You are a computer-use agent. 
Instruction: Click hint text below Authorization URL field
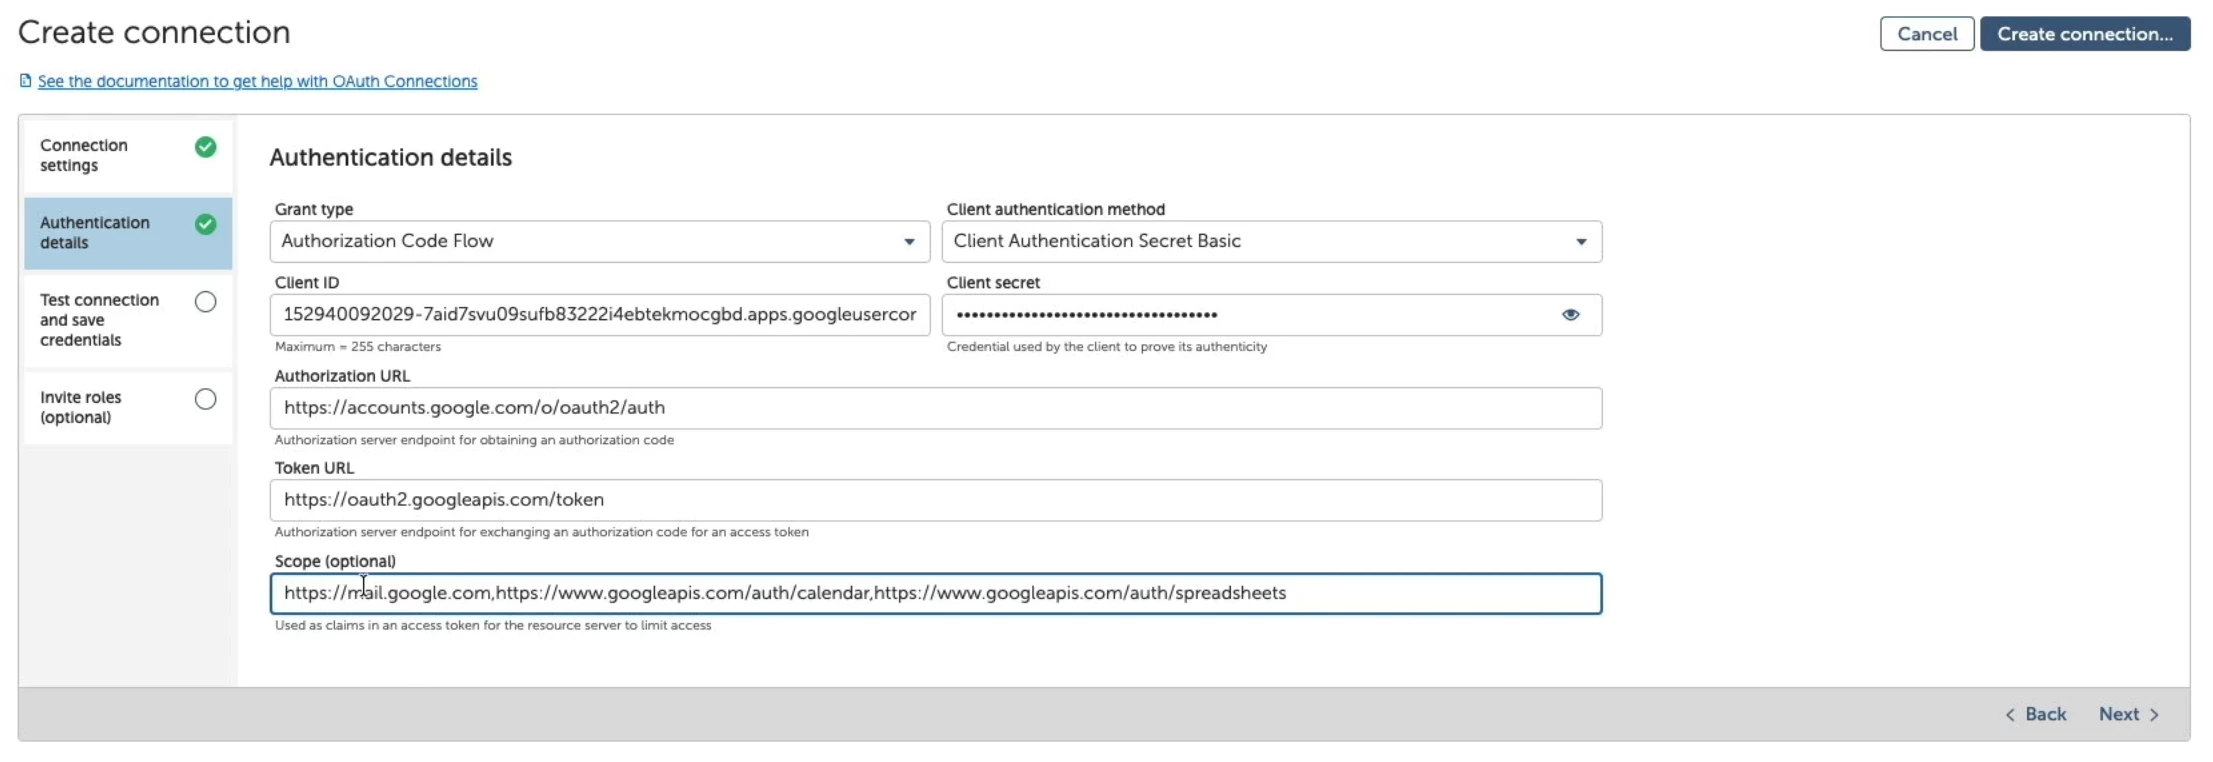[474, 440]
